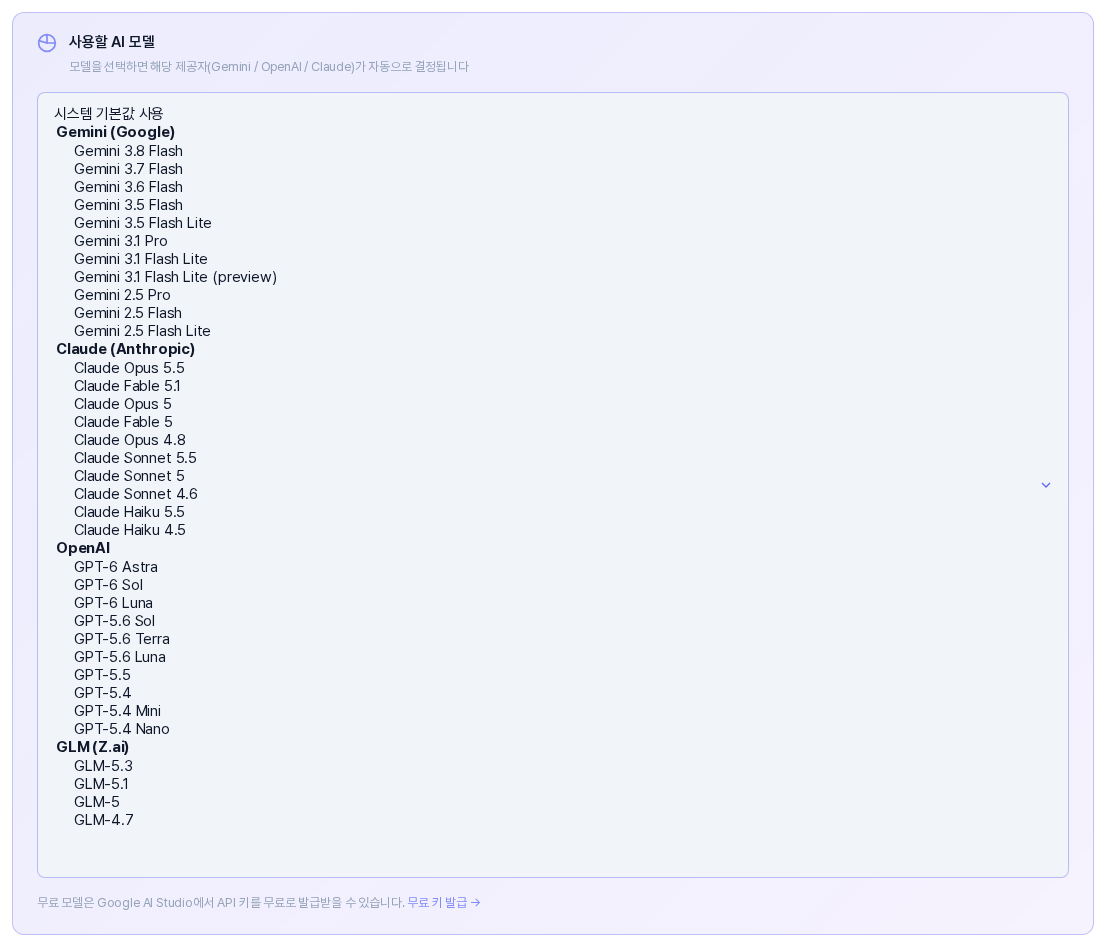1106x946 pixels.
Task: Select Gemini 2.5 Flash model
Action: [128, 313]
